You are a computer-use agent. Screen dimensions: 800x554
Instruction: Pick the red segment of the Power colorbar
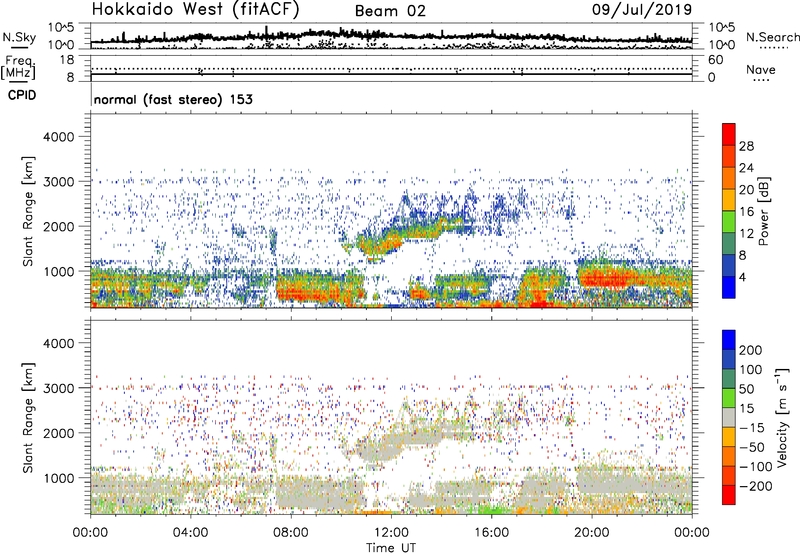tap(729, 135)
